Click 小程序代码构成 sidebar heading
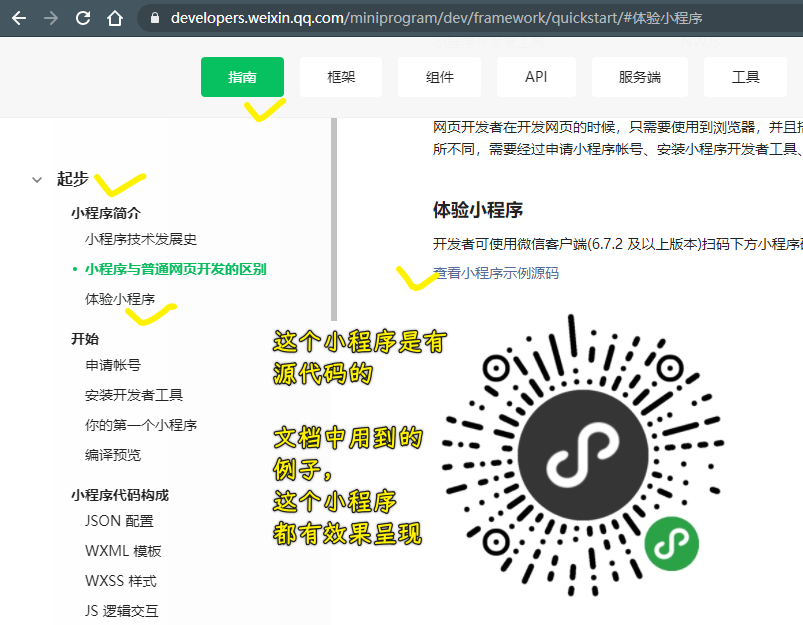This screenshot has height=625, width=803. click(120, 495)
